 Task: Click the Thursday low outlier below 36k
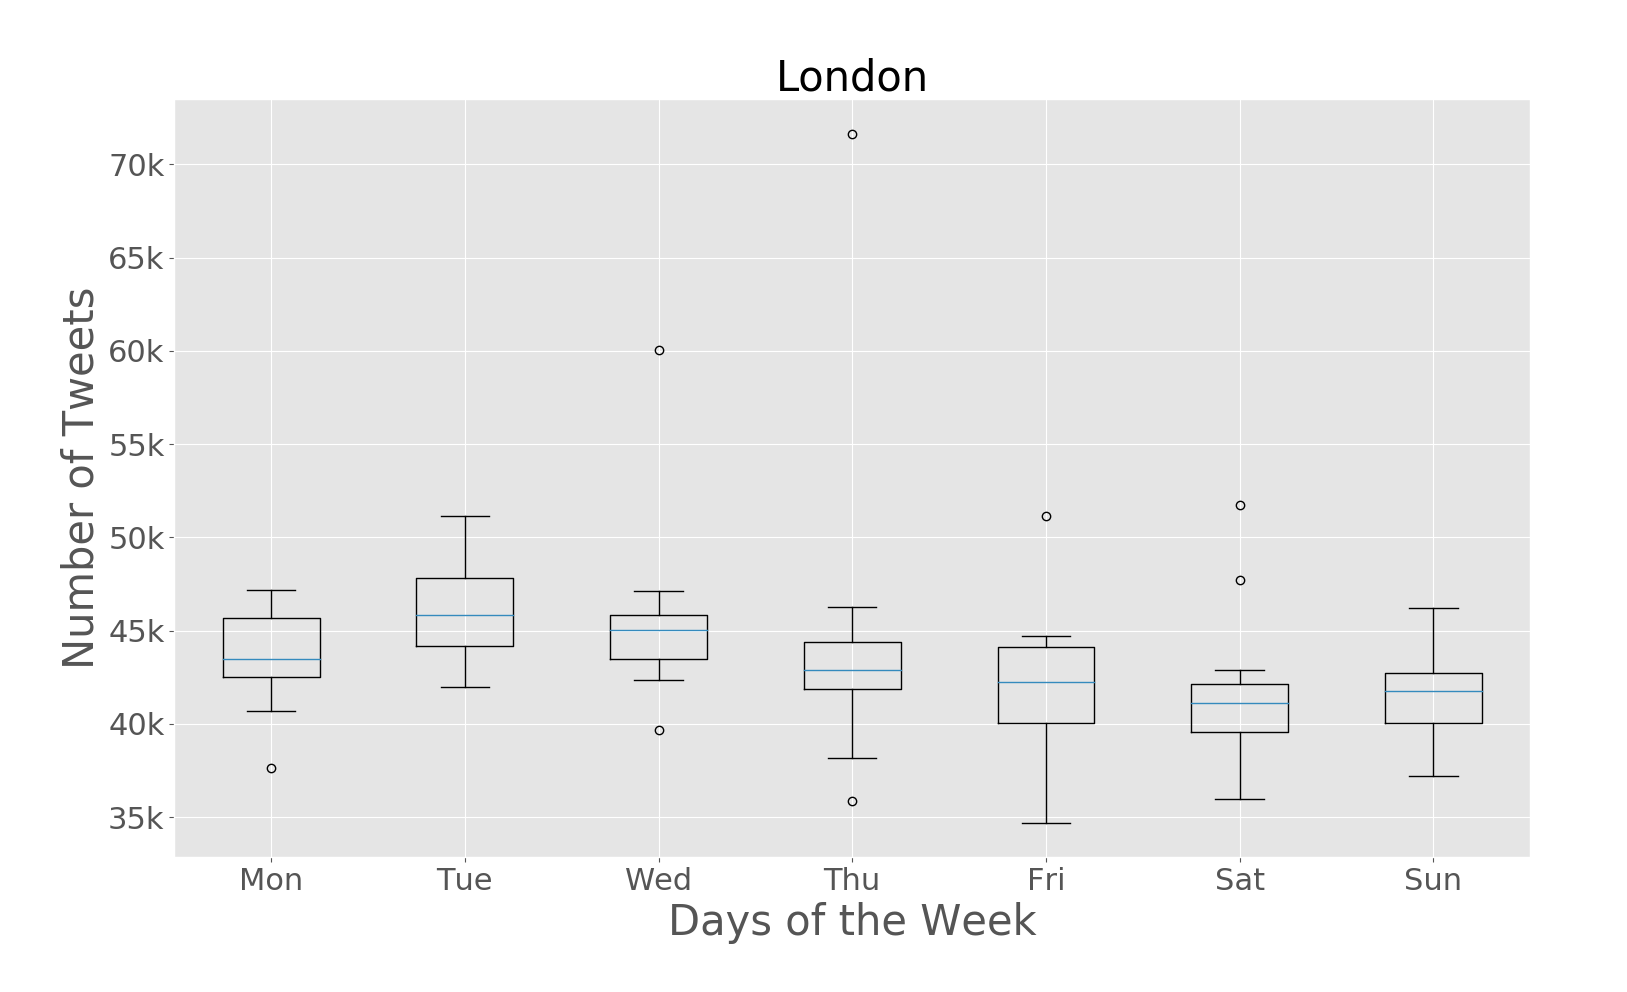coord(852,801)
